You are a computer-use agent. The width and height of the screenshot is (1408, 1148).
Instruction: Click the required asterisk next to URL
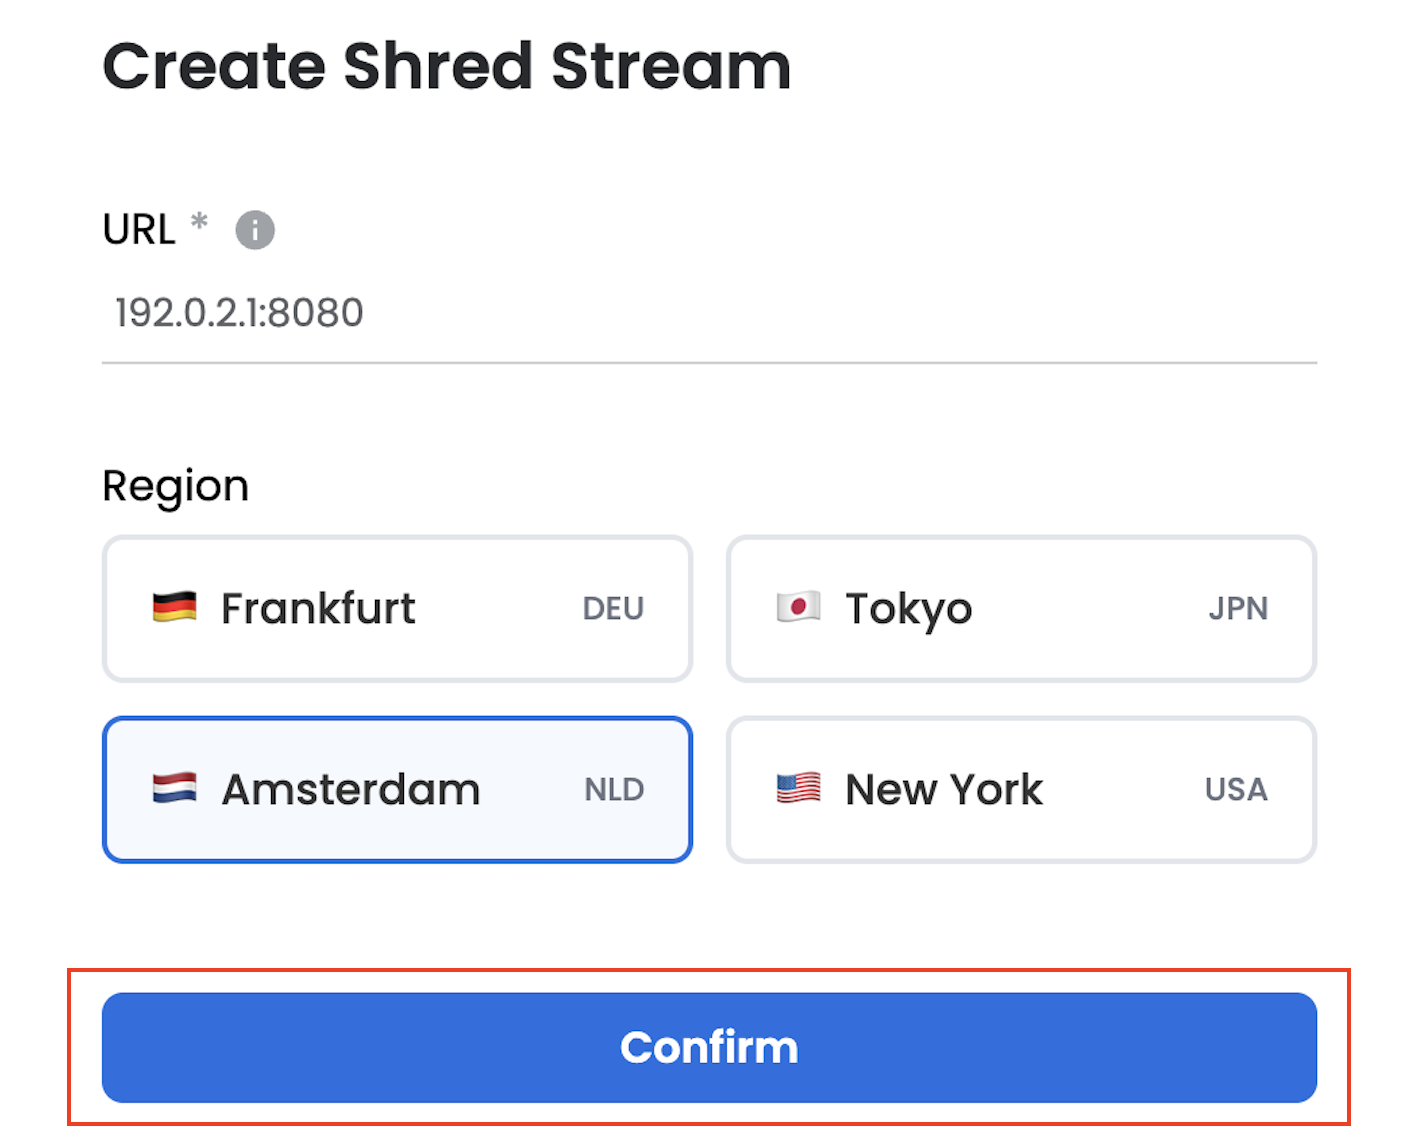200,221
